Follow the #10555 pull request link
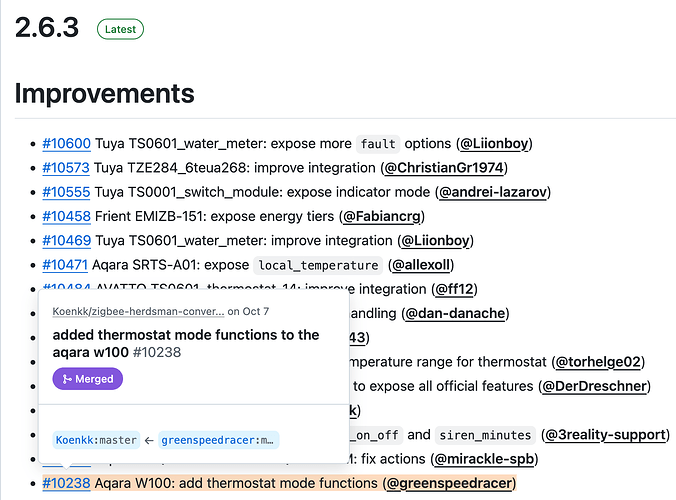 (x=67, y=192)
